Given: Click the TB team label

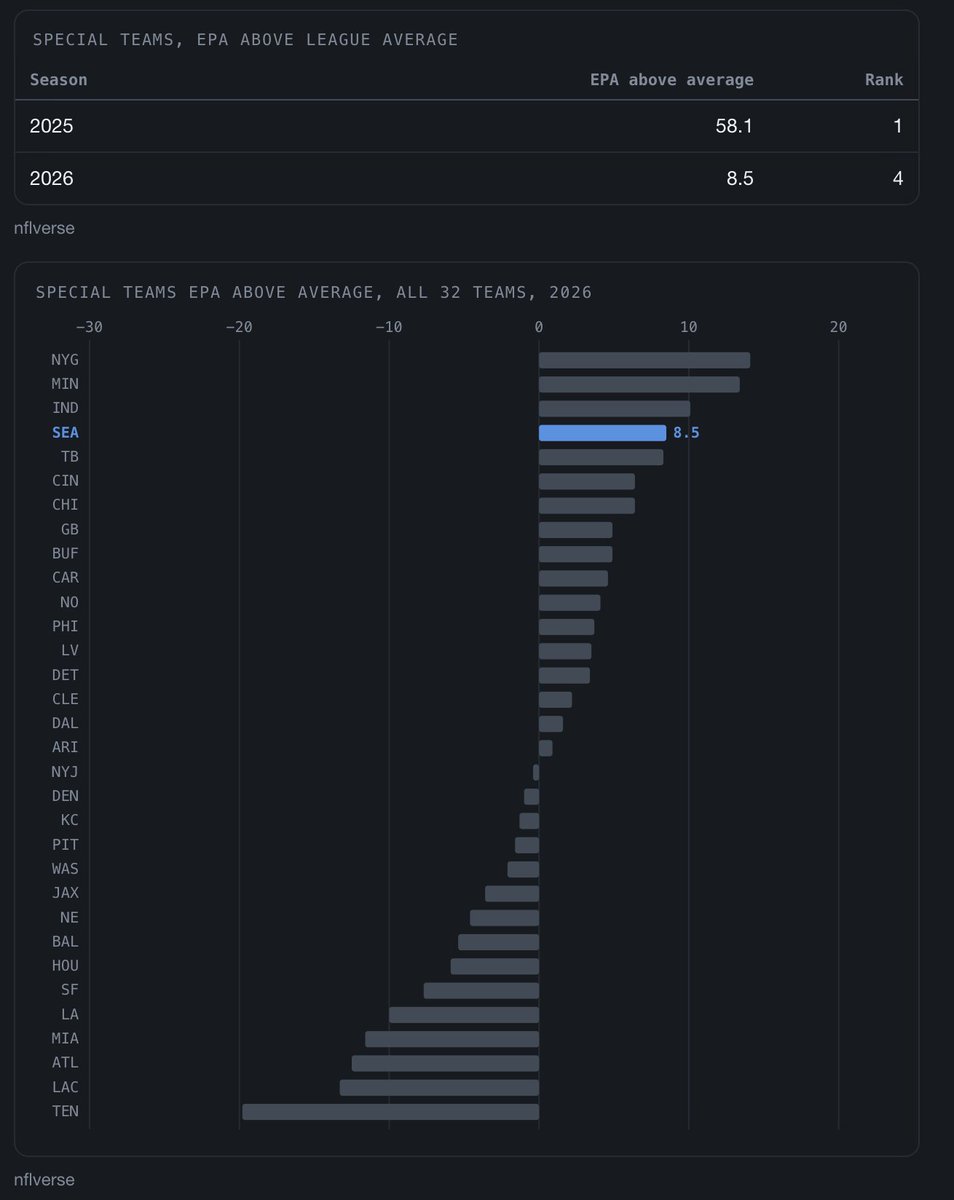Looking at the screenshot, I should [x=70, y=457].
